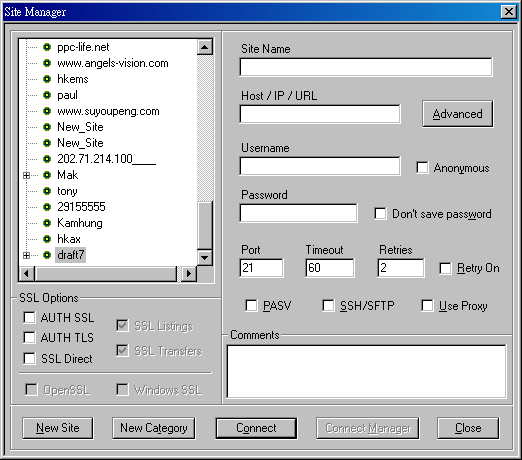This screenshot has height=460, width=522.
Task: Expand the draft7 tree node
Action: point(26,255)
